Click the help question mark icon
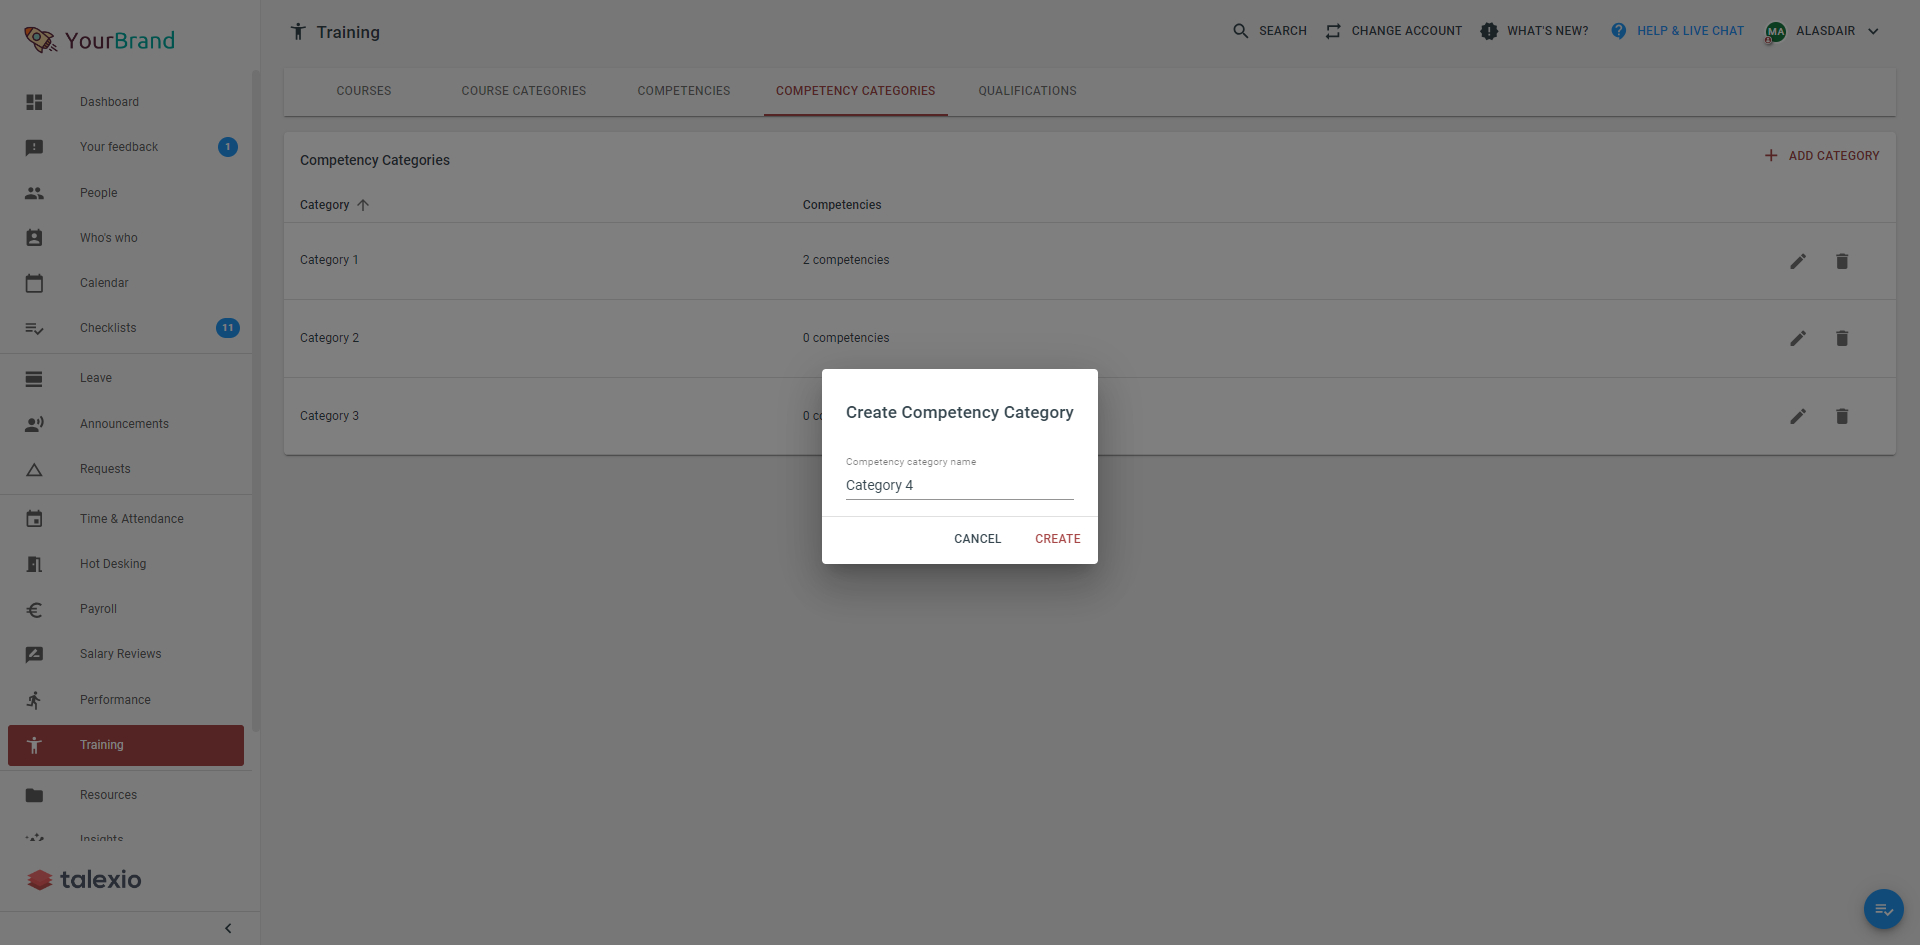1920x945 pixels. [1619, 31]
